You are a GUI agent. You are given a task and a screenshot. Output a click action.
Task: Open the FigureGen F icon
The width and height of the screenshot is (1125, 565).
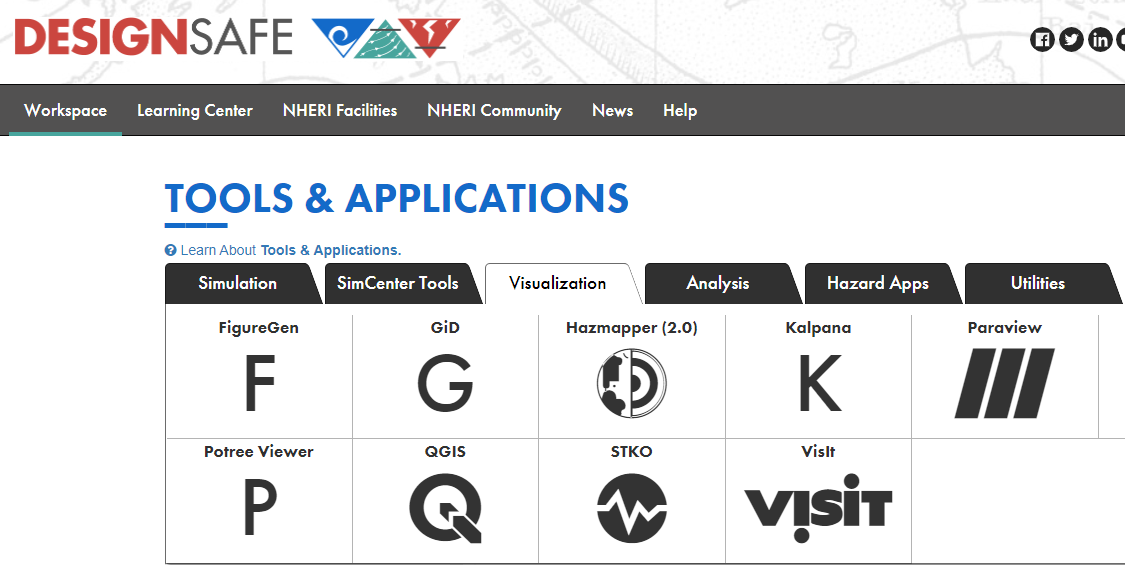click(x=259, y=383)
